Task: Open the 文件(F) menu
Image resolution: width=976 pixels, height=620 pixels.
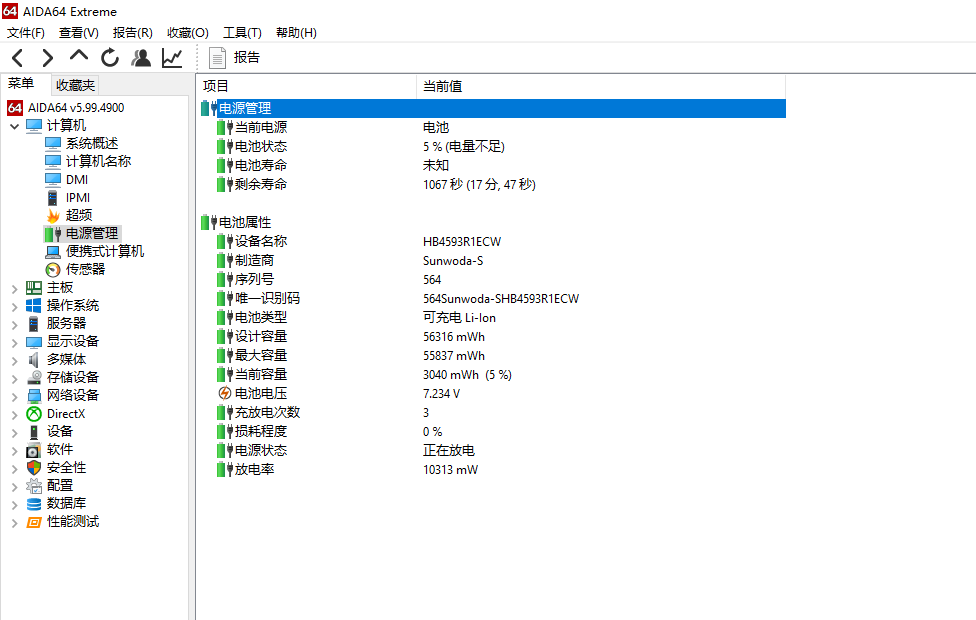Action: (26, 32)
